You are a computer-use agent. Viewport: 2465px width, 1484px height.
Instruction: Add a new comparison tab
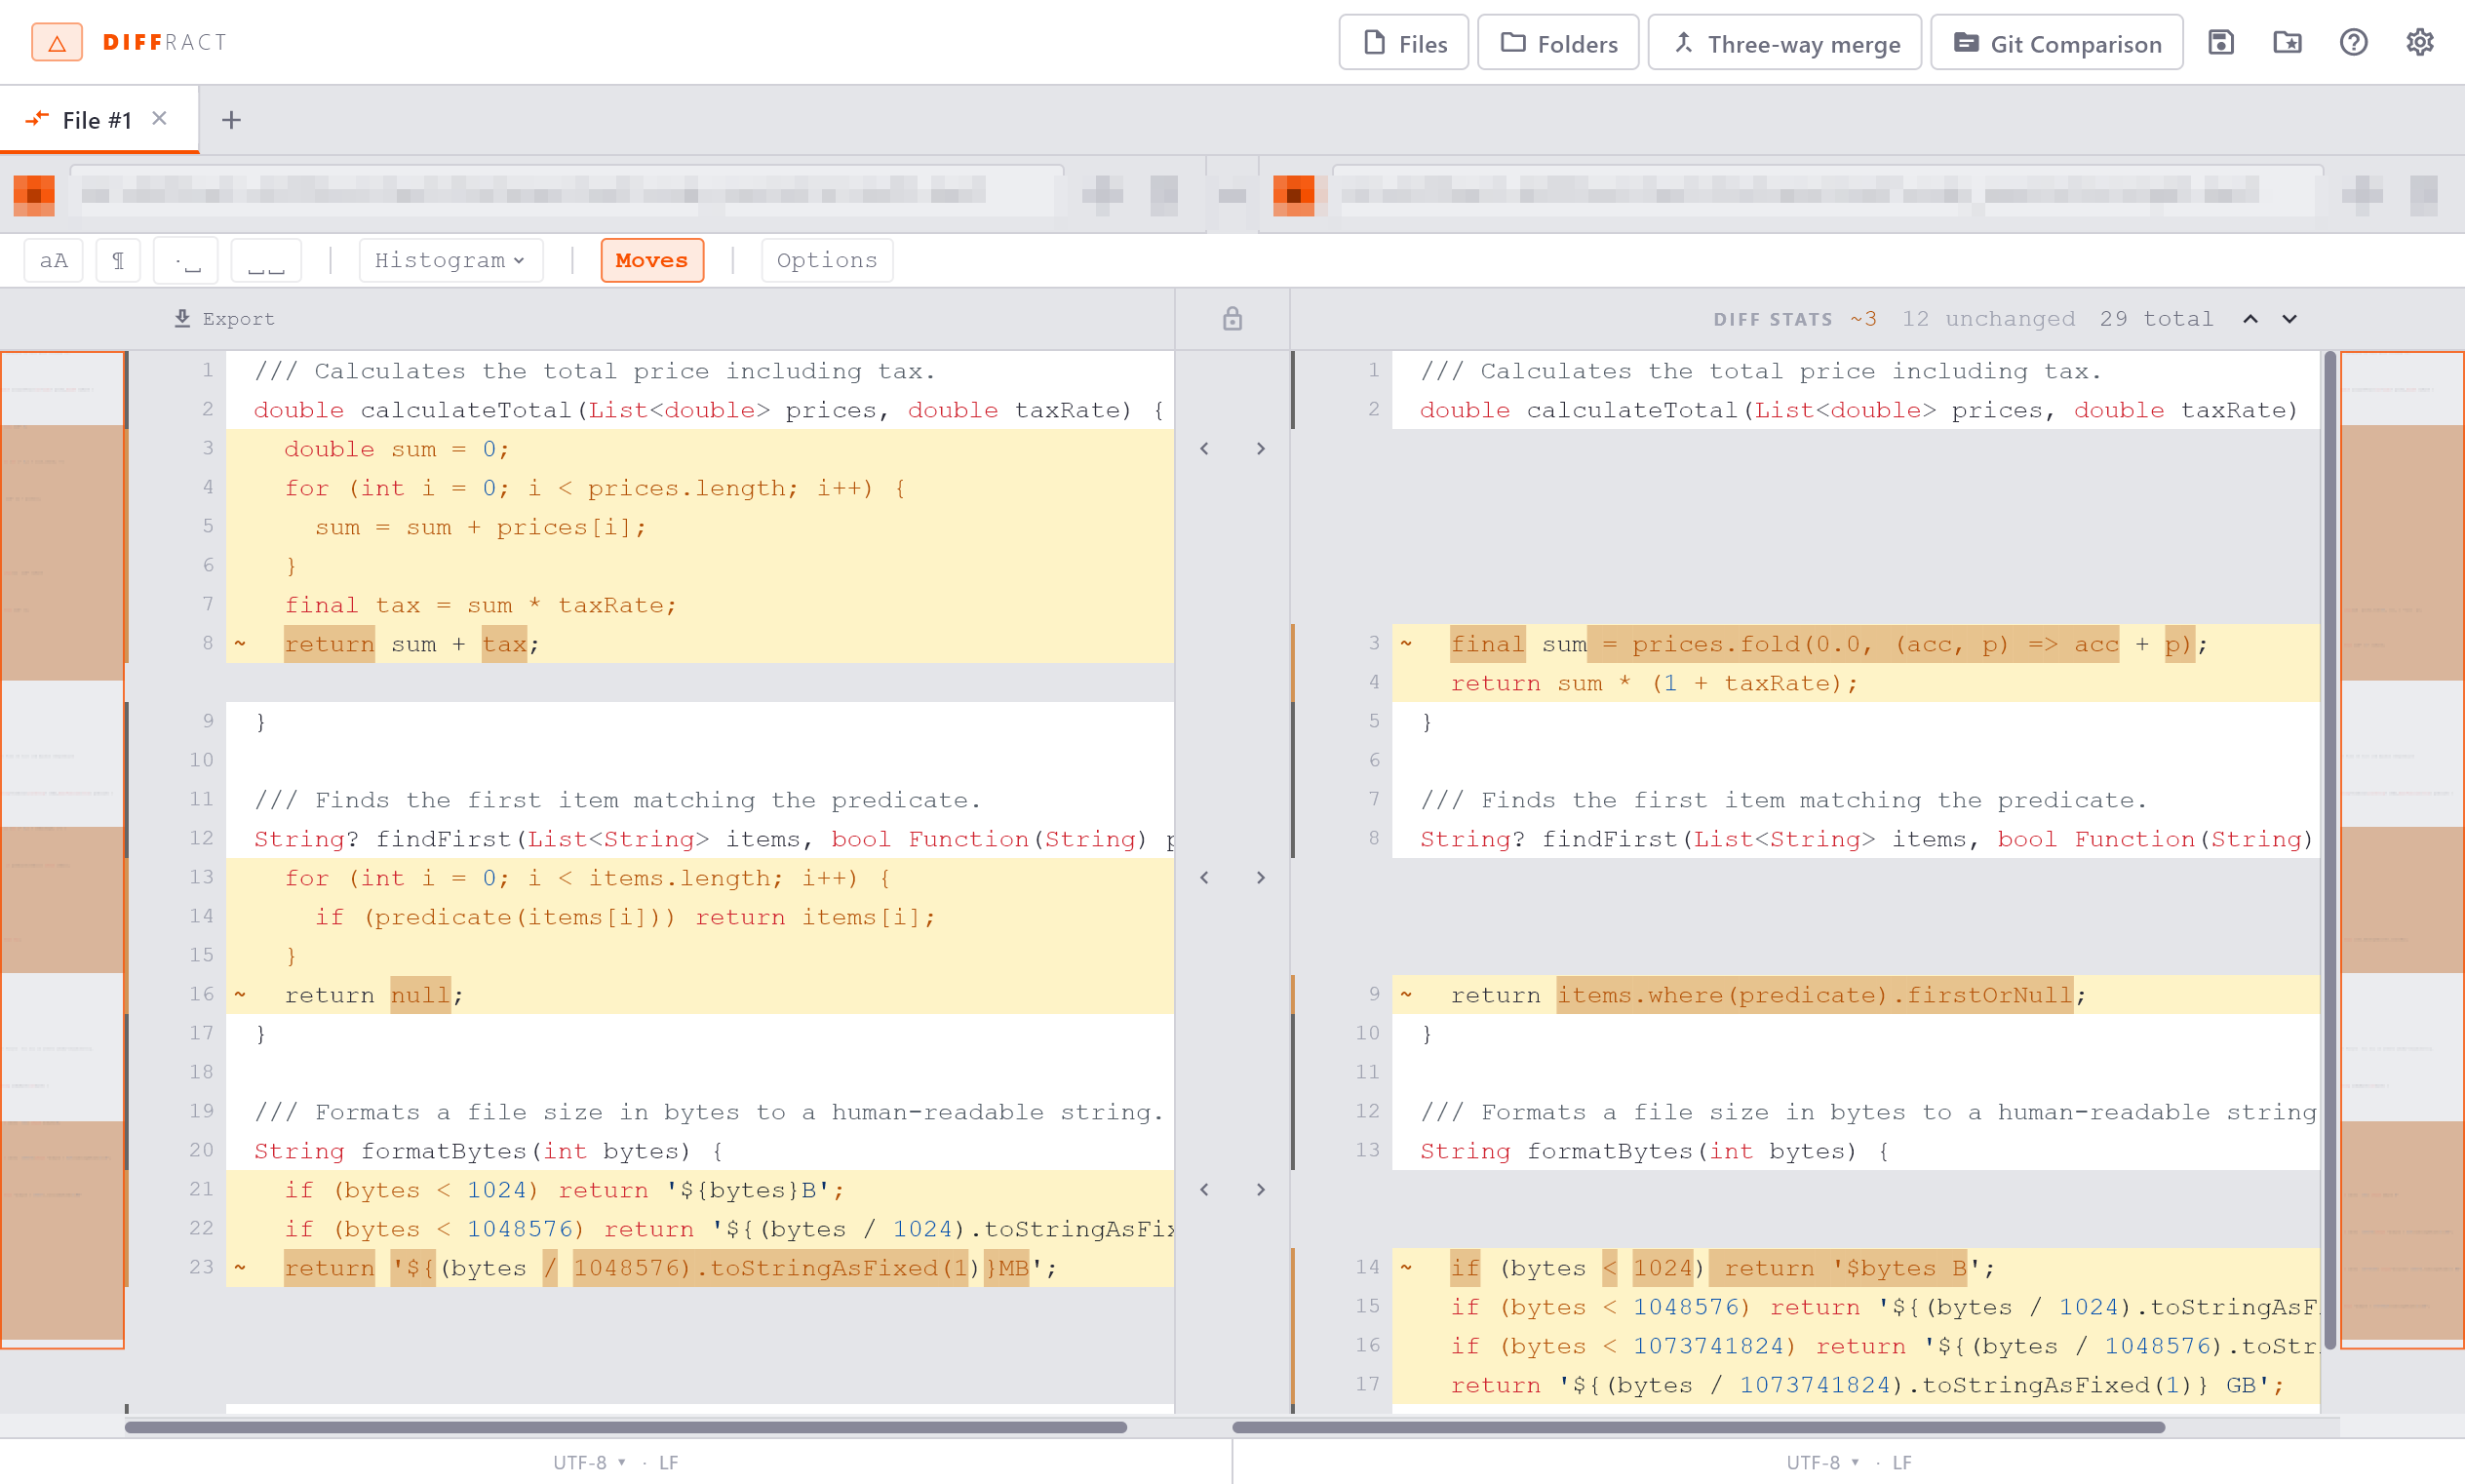point(231,120)
